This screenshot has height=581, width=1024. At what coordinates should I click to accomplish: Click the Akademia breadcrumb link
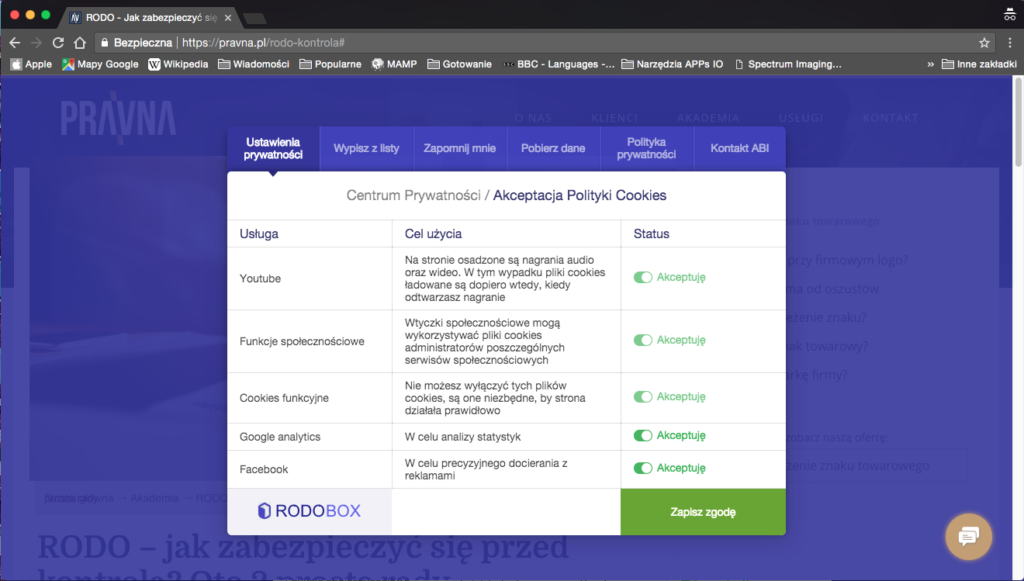154,498
